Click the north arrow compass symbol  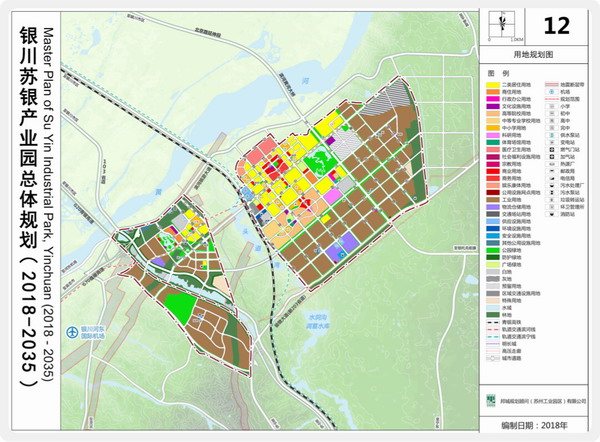pyautogui.click(x=503, y=22)
